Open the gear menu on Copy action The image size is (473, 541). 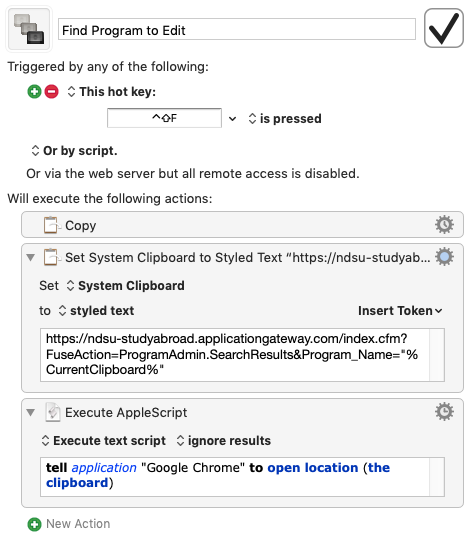444,225
